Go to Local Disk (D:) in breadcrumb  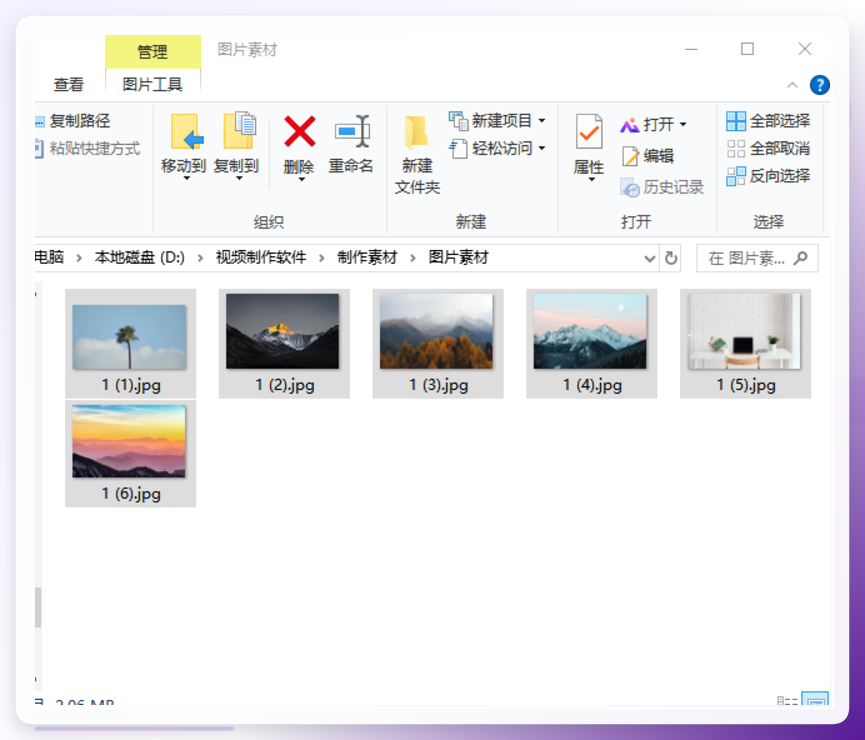coord(140,258)
